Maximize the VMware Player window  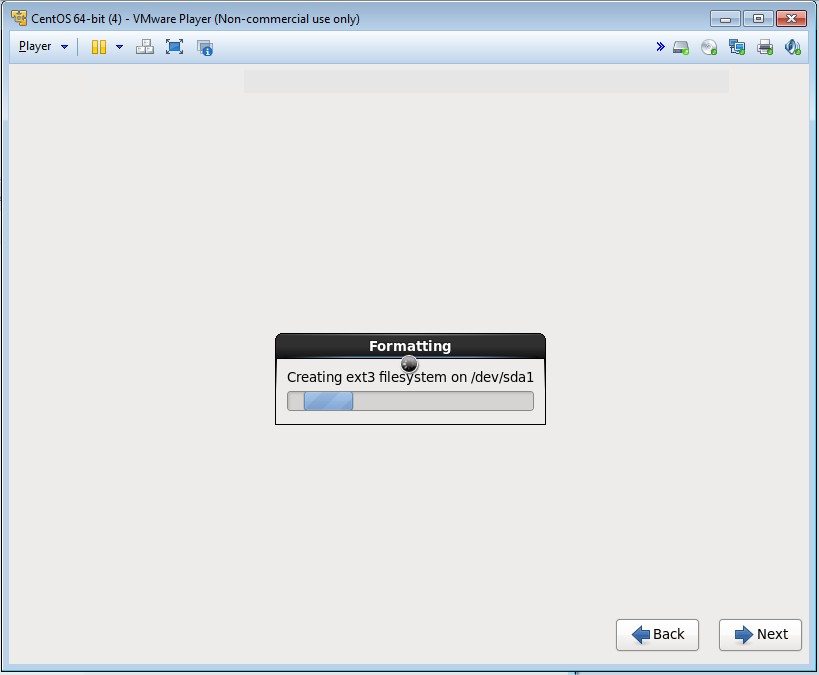(x=758, y=19)
